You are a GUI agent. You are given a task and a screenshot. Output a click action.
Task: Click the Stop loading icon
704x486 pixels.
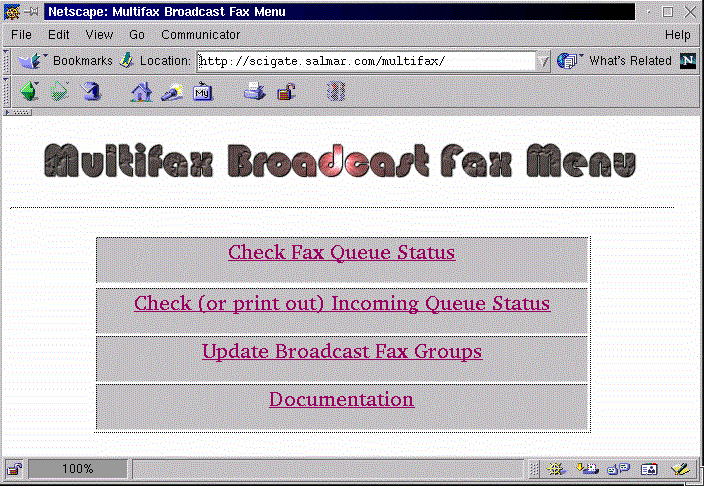click(x=338, y=92)
